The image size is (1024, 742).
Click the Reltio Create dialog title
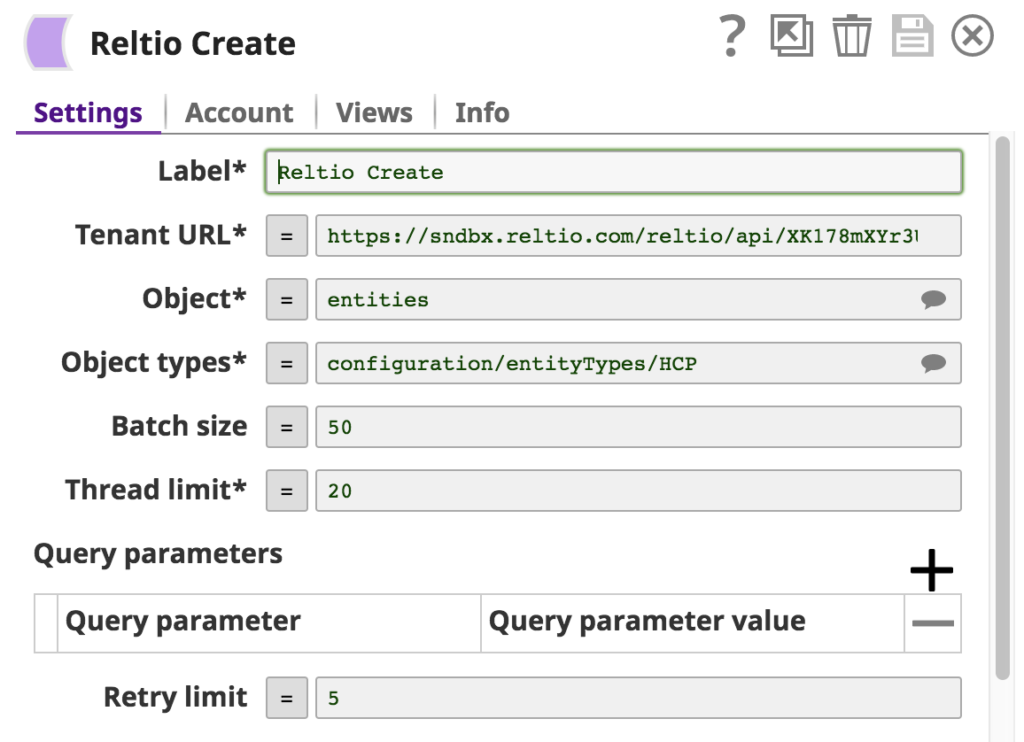193,44
